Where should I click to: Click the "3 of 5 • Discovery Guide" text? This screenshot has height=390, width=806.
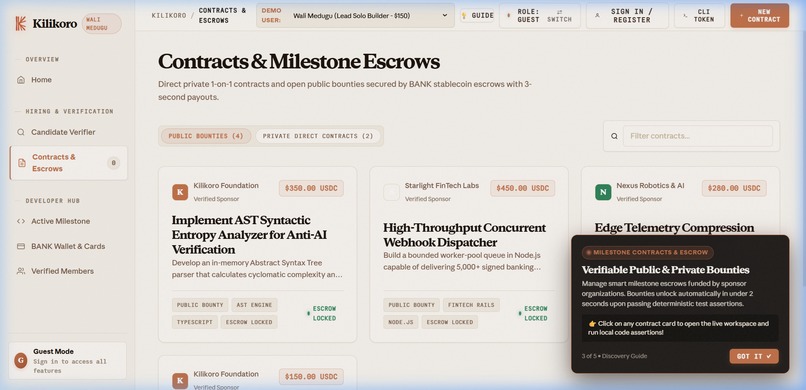(614, 356)
